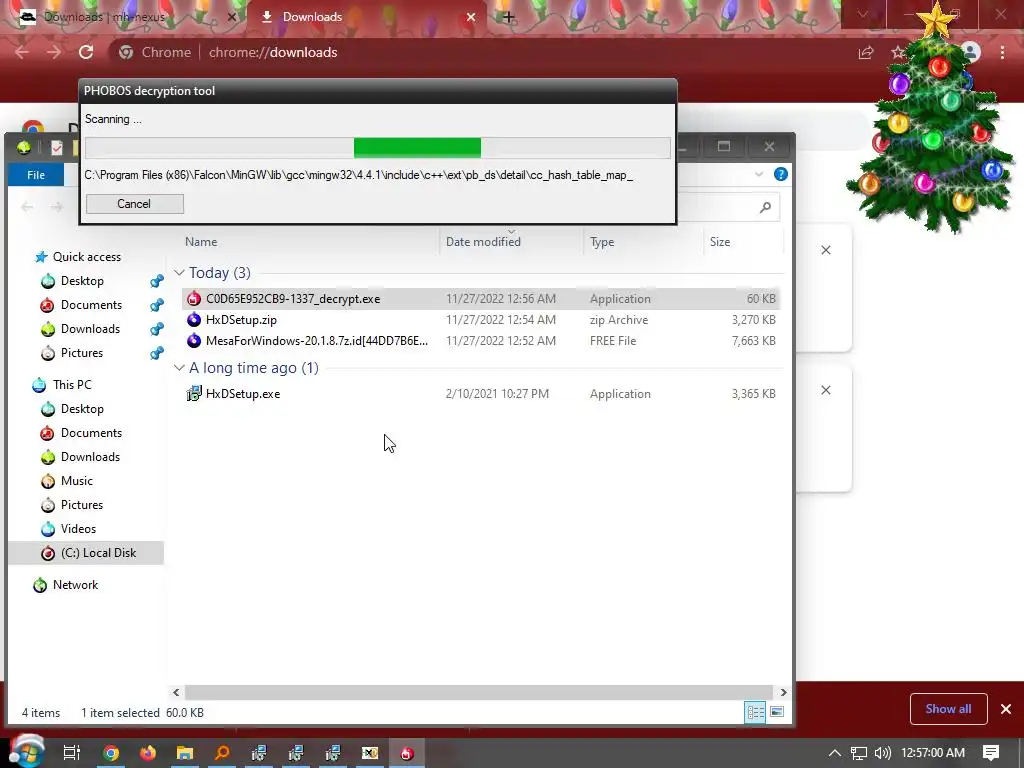Screen dimensions: 1024x768
Task: Open the notification center icon
Action: 991,753
